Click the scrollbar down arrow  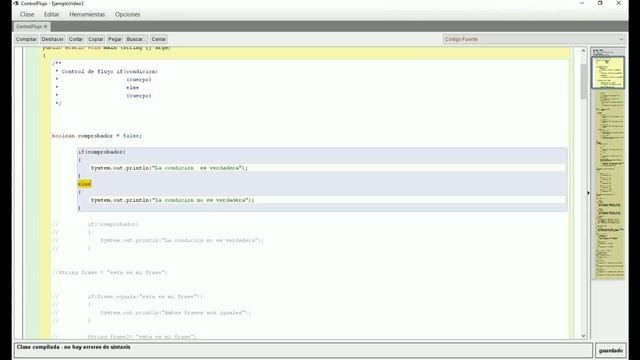click(x=583, y=336)
